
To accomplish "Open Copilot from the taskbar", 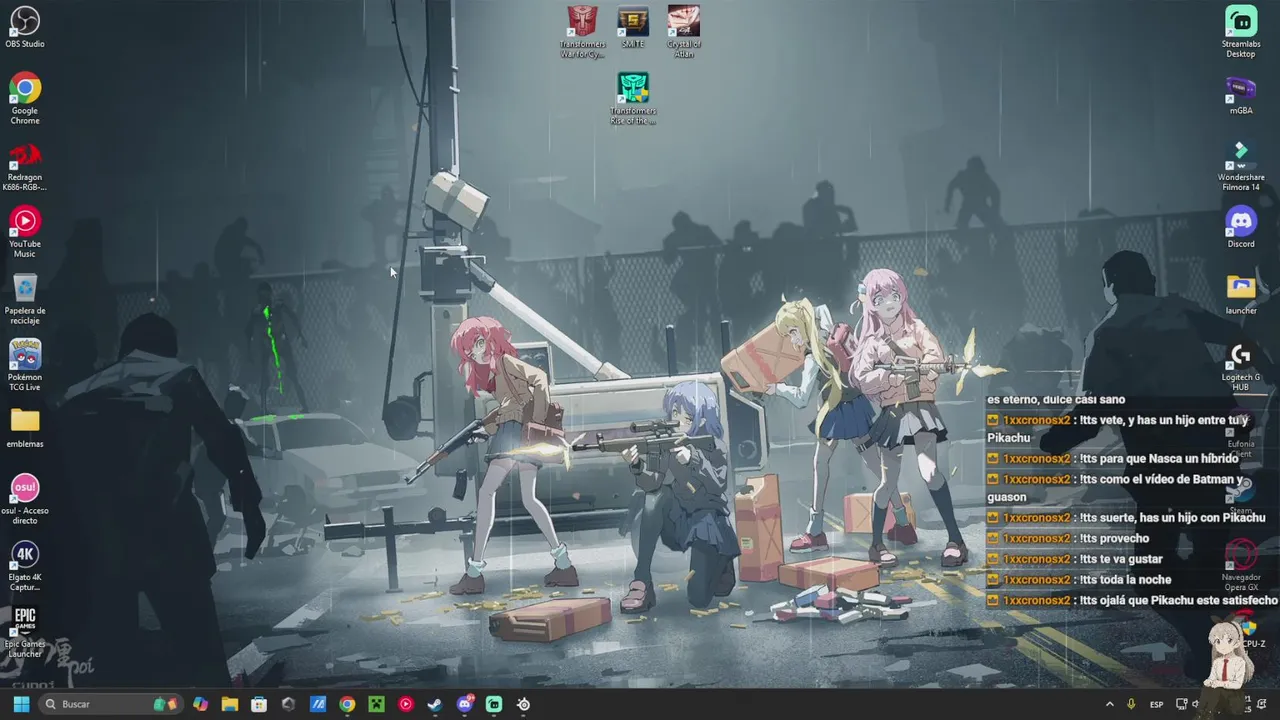I will pyautogui.click(x=201, y=704).
